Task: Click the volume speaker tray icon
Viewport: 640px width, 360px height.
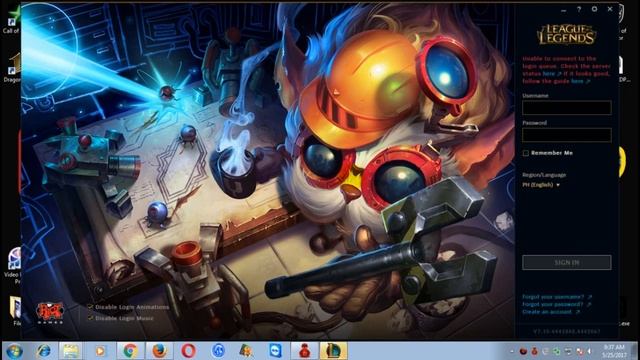Action: (589, 351)
